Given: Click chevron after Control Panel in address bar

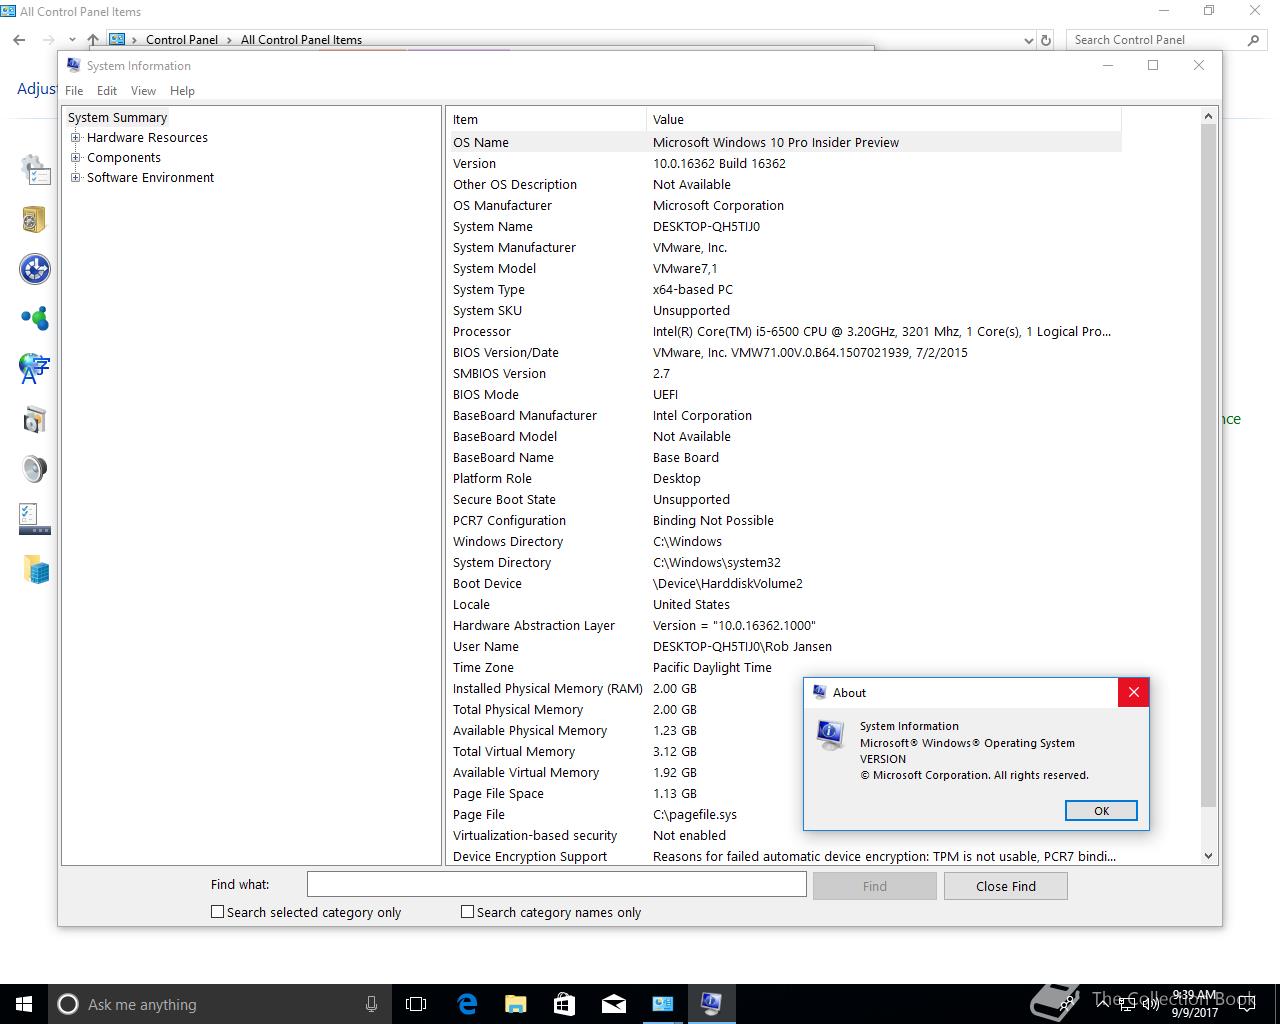Looking at the screenshot, I should pyautogui.click(x=229, y=40).
